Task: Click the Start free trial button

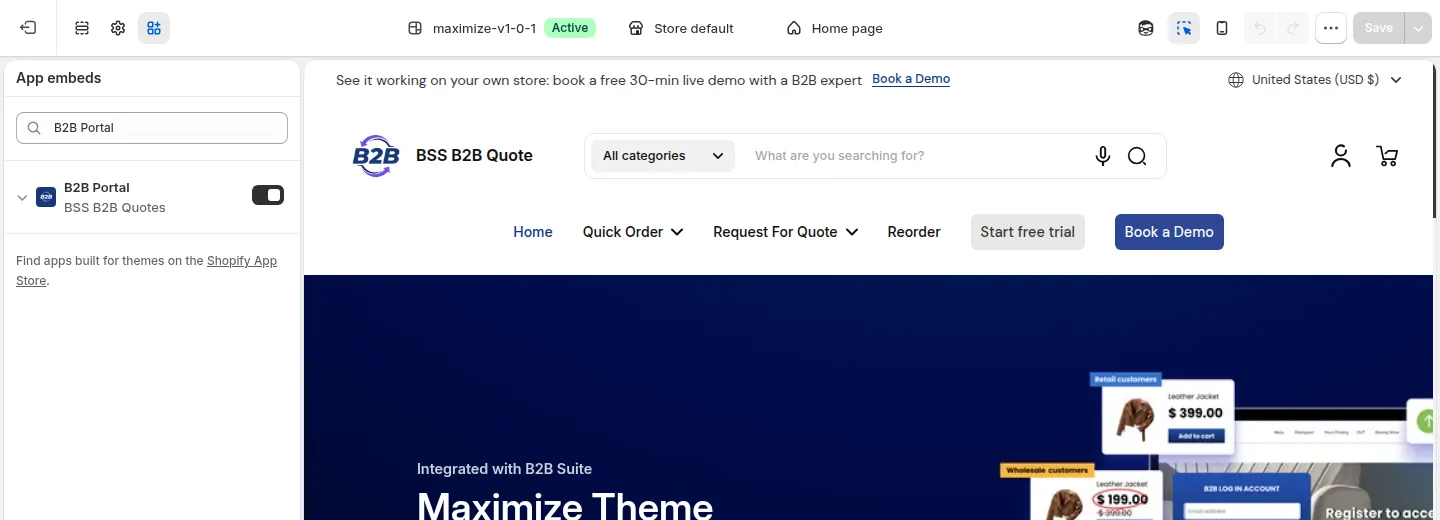Action: pos(1027,232)
